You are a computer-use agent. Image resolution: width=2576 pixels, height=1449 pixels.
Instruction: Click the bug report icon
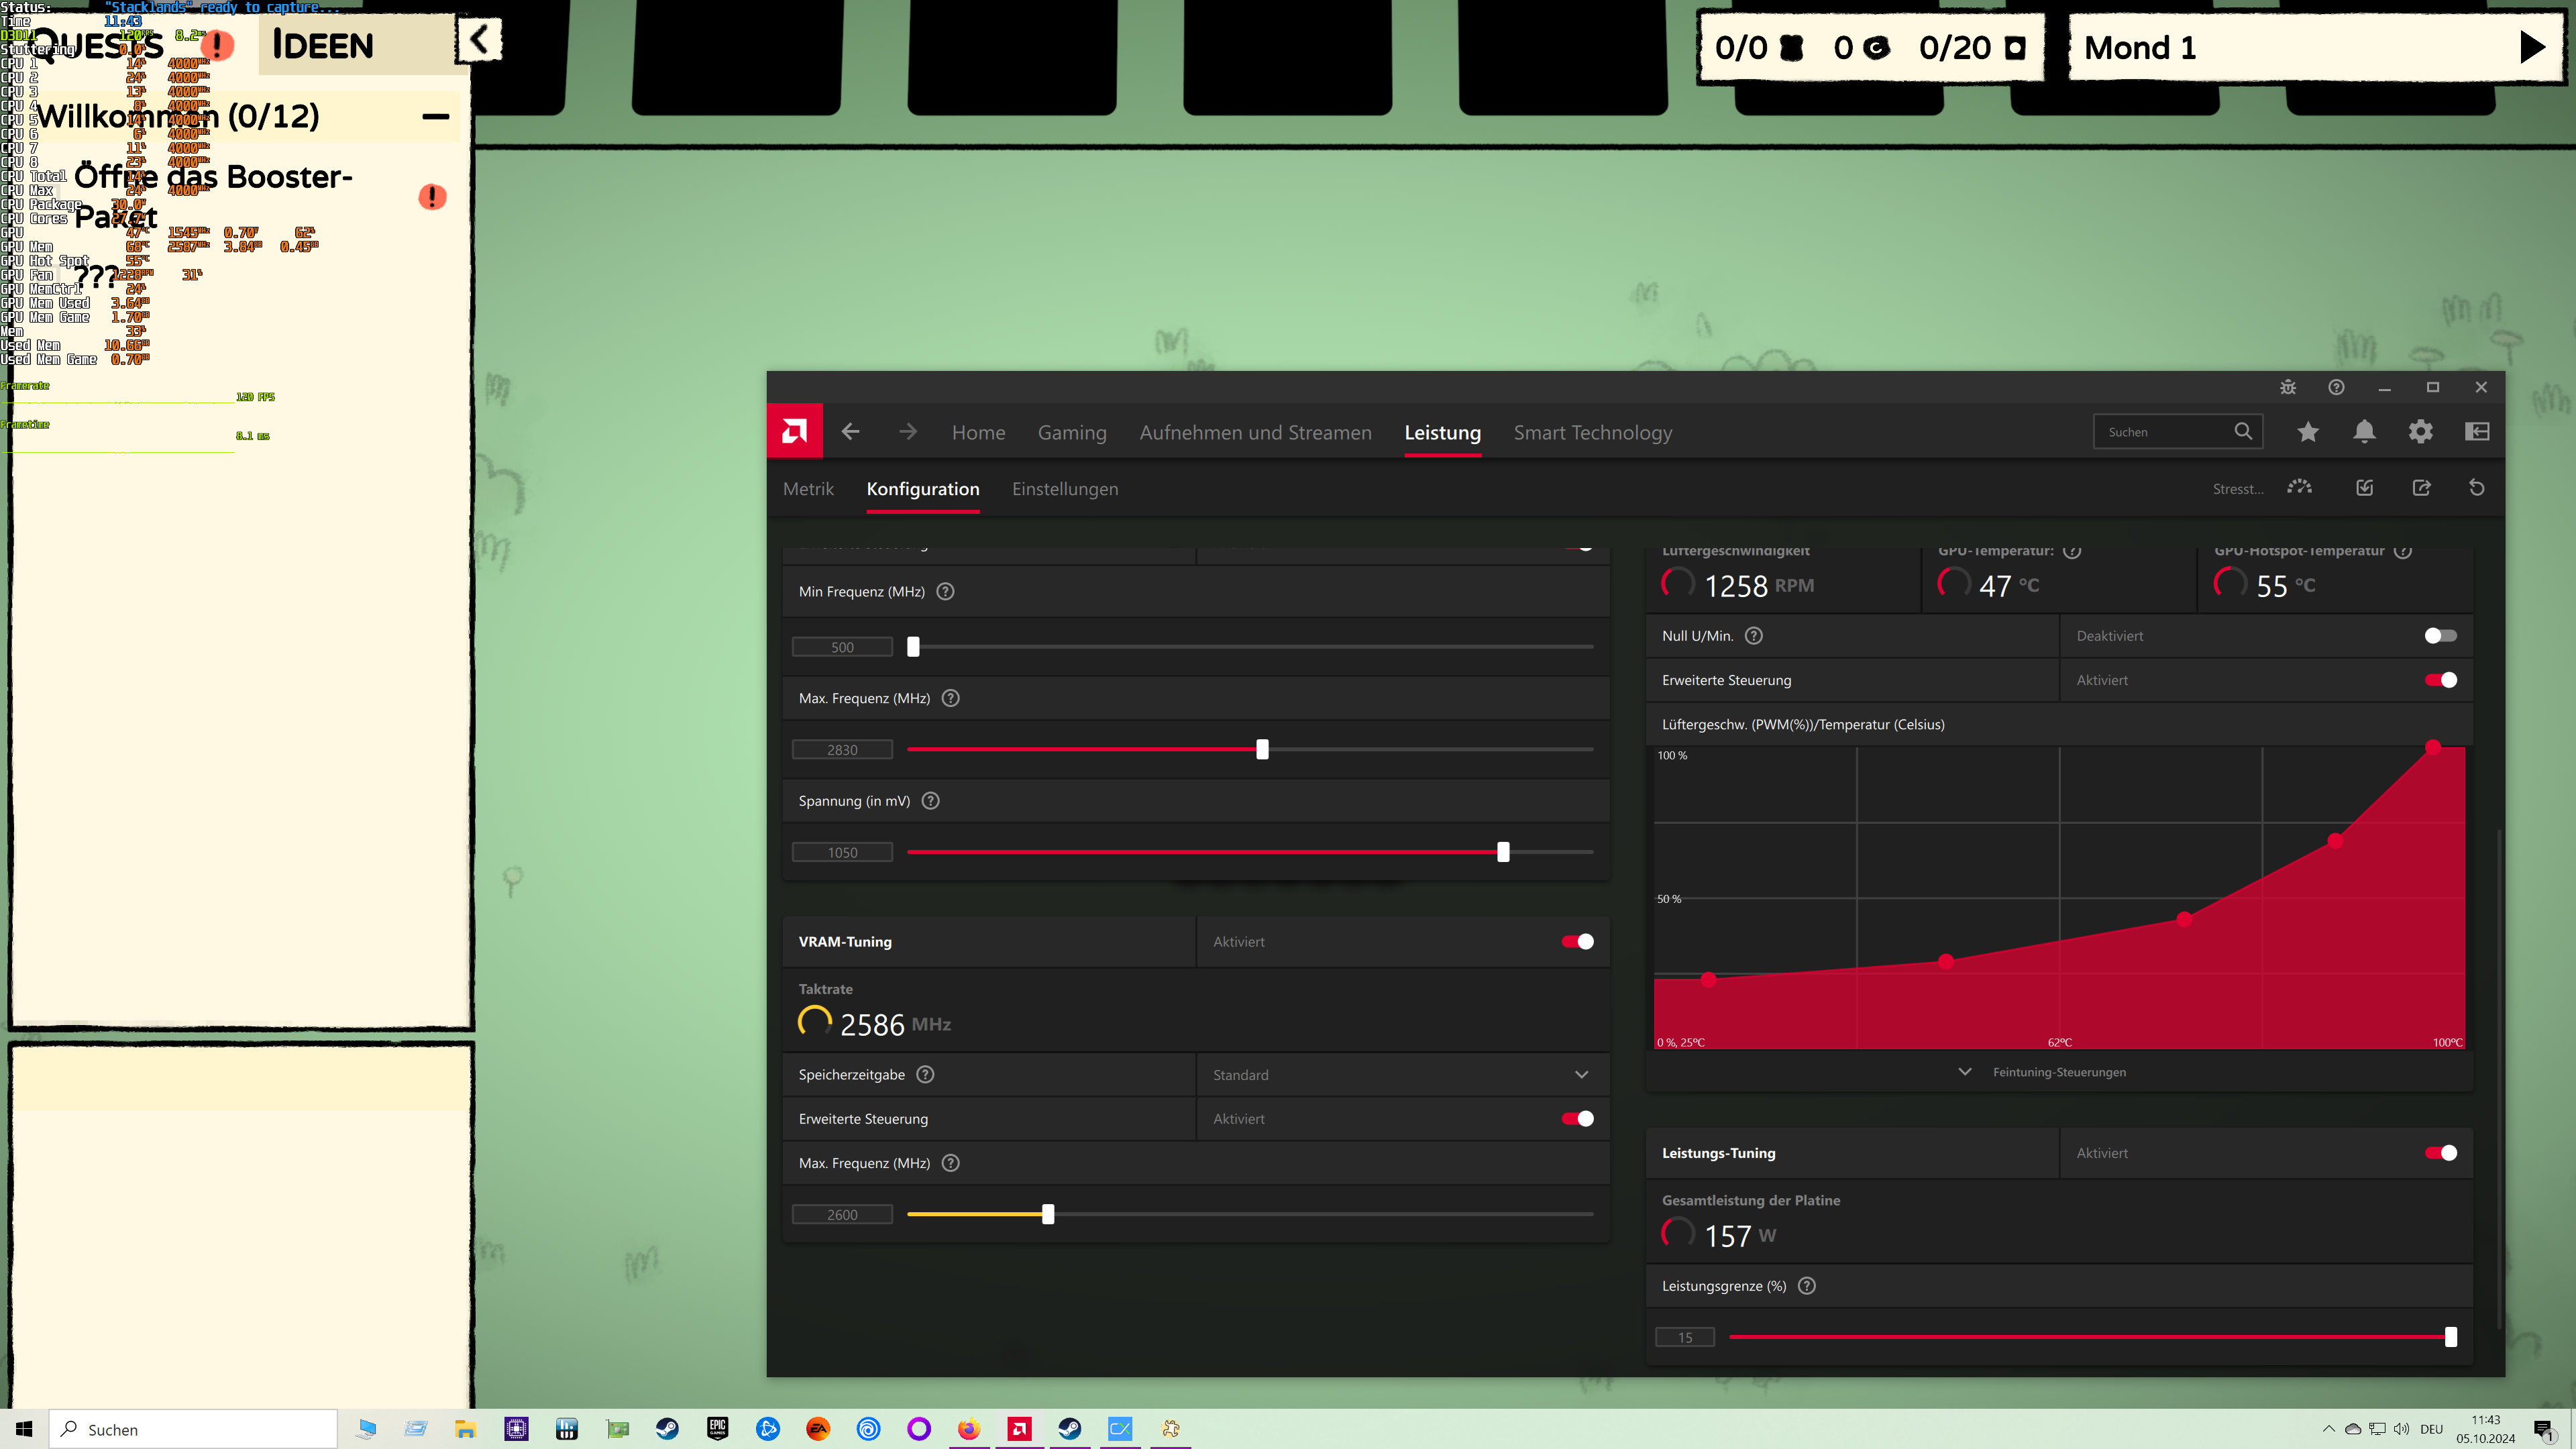(x=2288, y=387)
